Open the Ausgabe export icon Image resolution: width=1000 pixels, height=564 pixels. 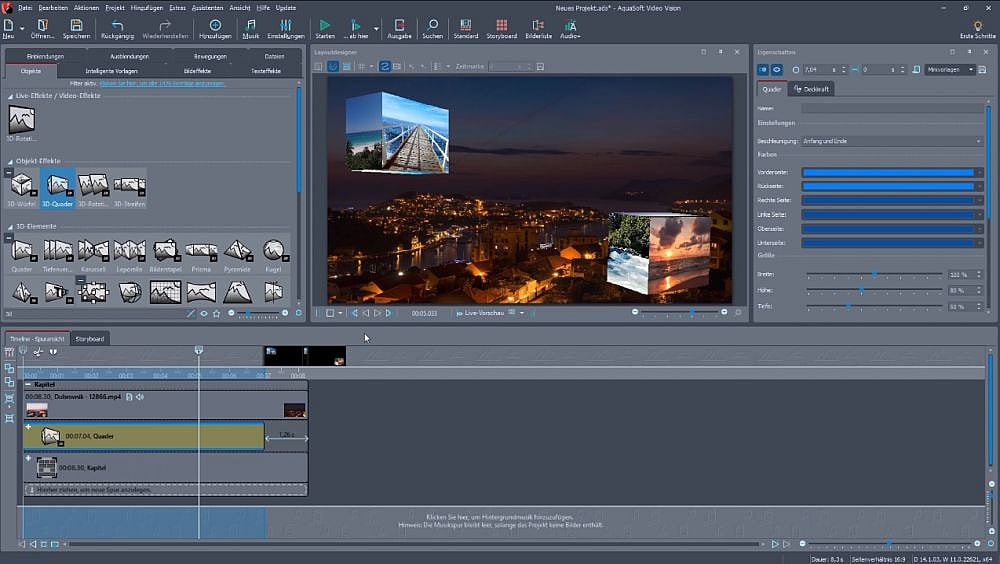[399, 24]
